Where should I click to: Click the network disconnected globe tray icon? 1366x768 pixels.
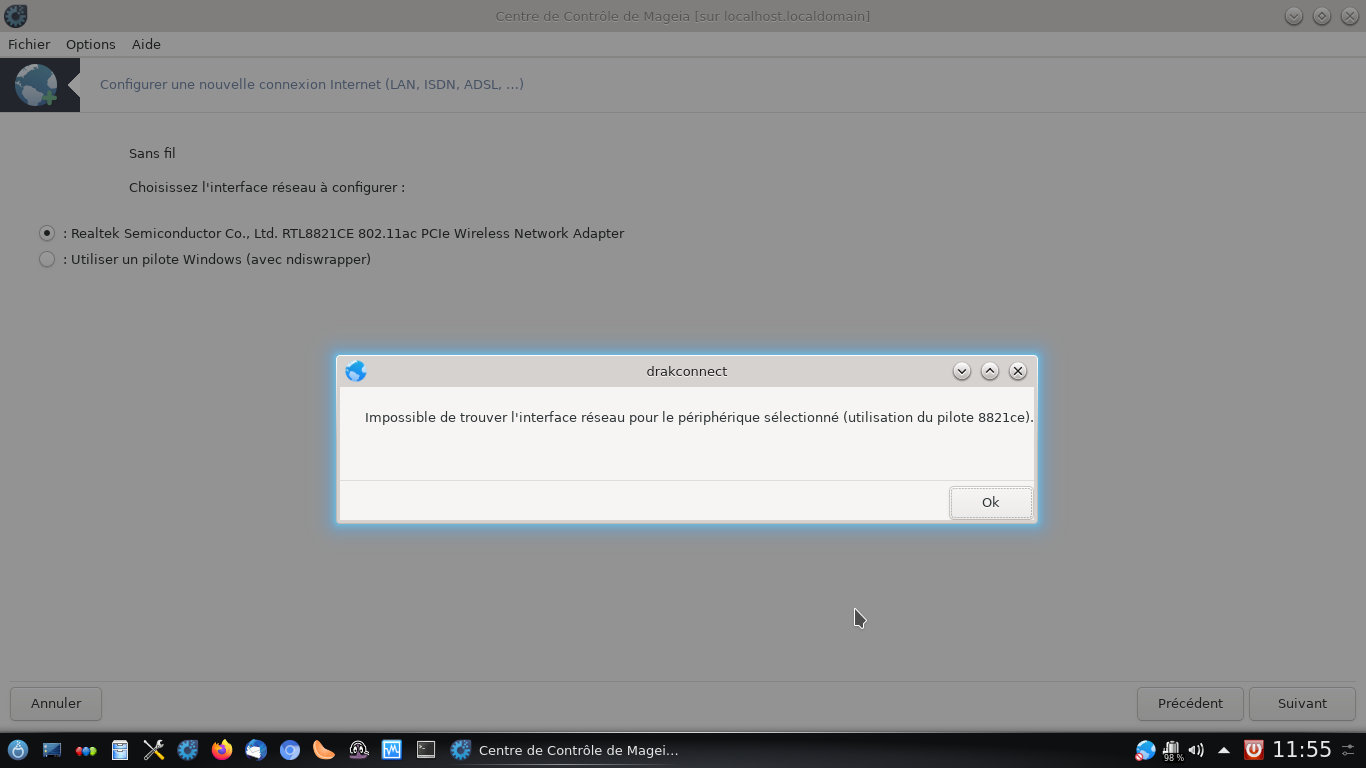tap(1146, 750)
